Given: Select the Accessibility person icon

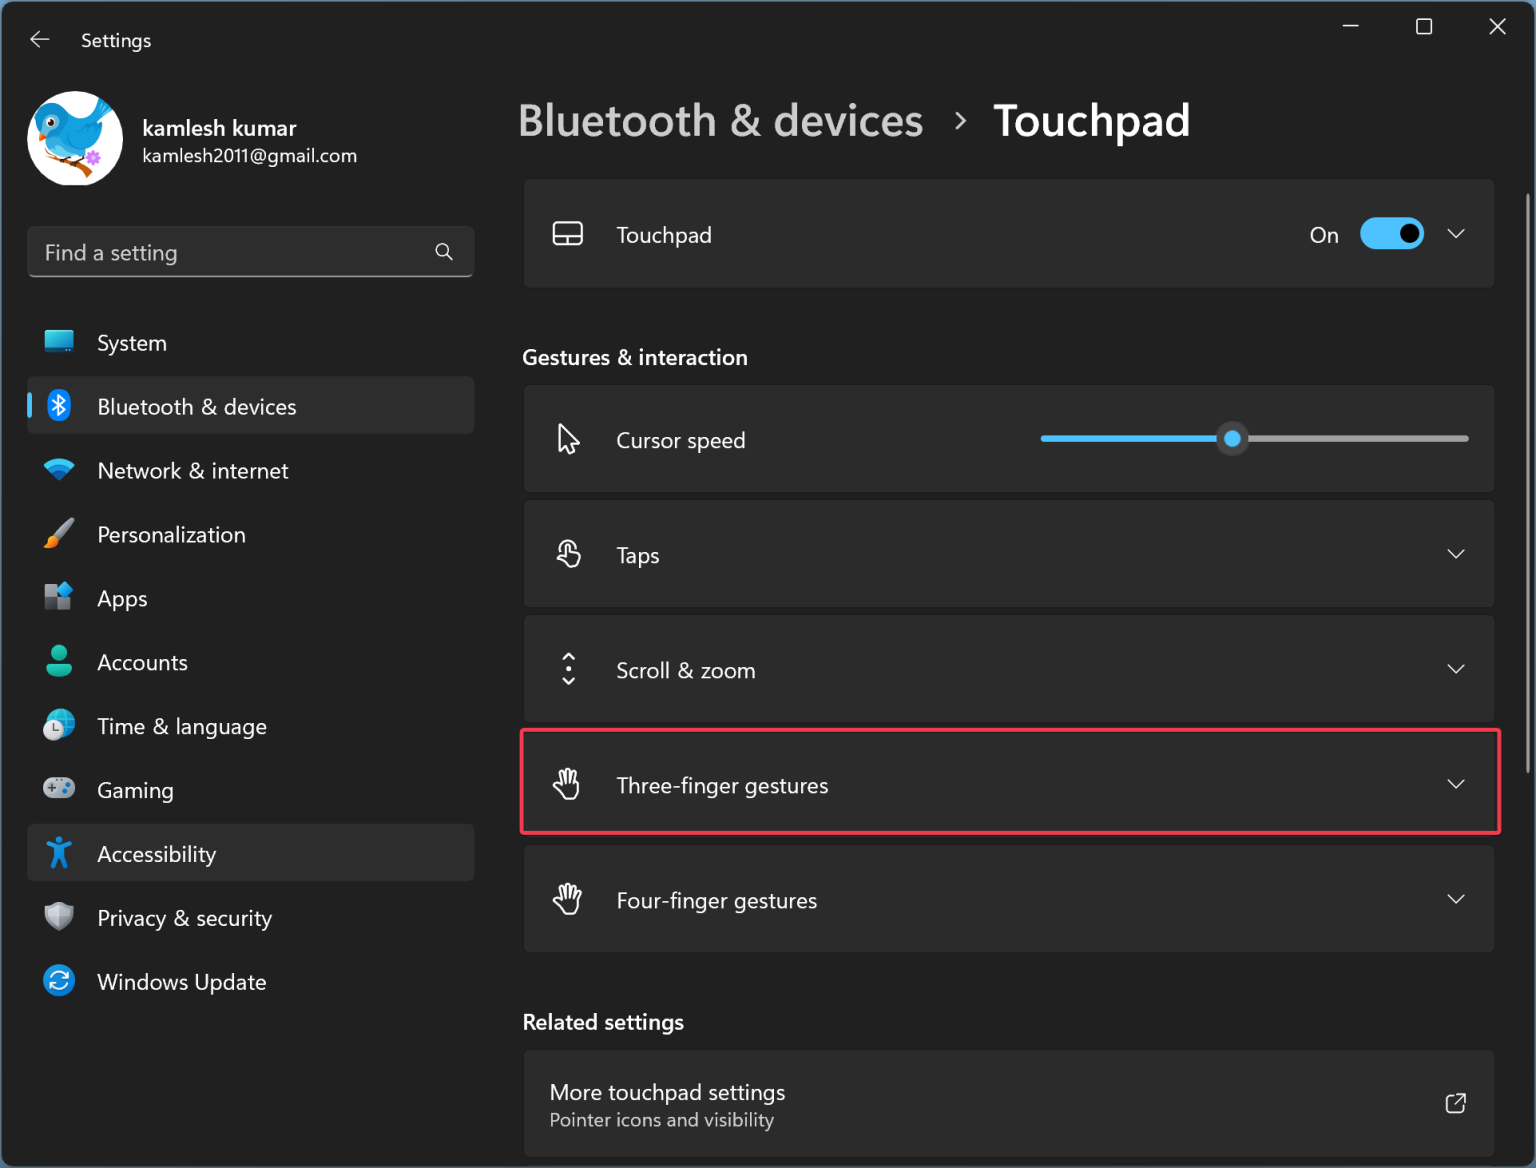Looking at the screenshot, I should (x=59, y=853).
